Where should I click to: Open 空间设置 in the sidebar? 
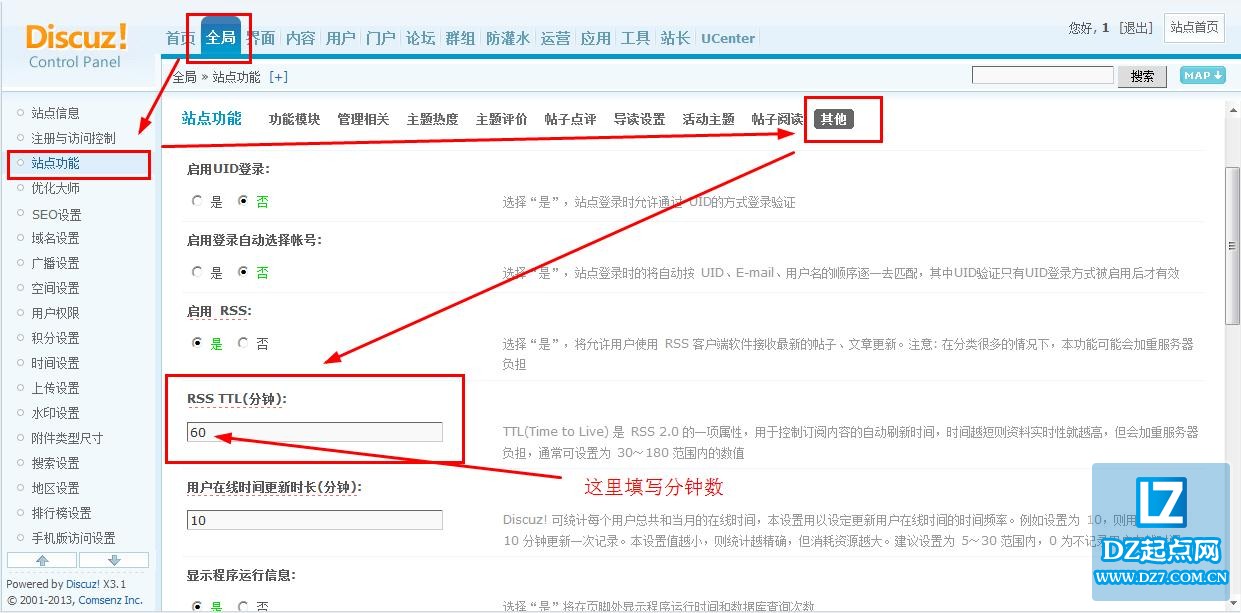[x=55, y=288]
